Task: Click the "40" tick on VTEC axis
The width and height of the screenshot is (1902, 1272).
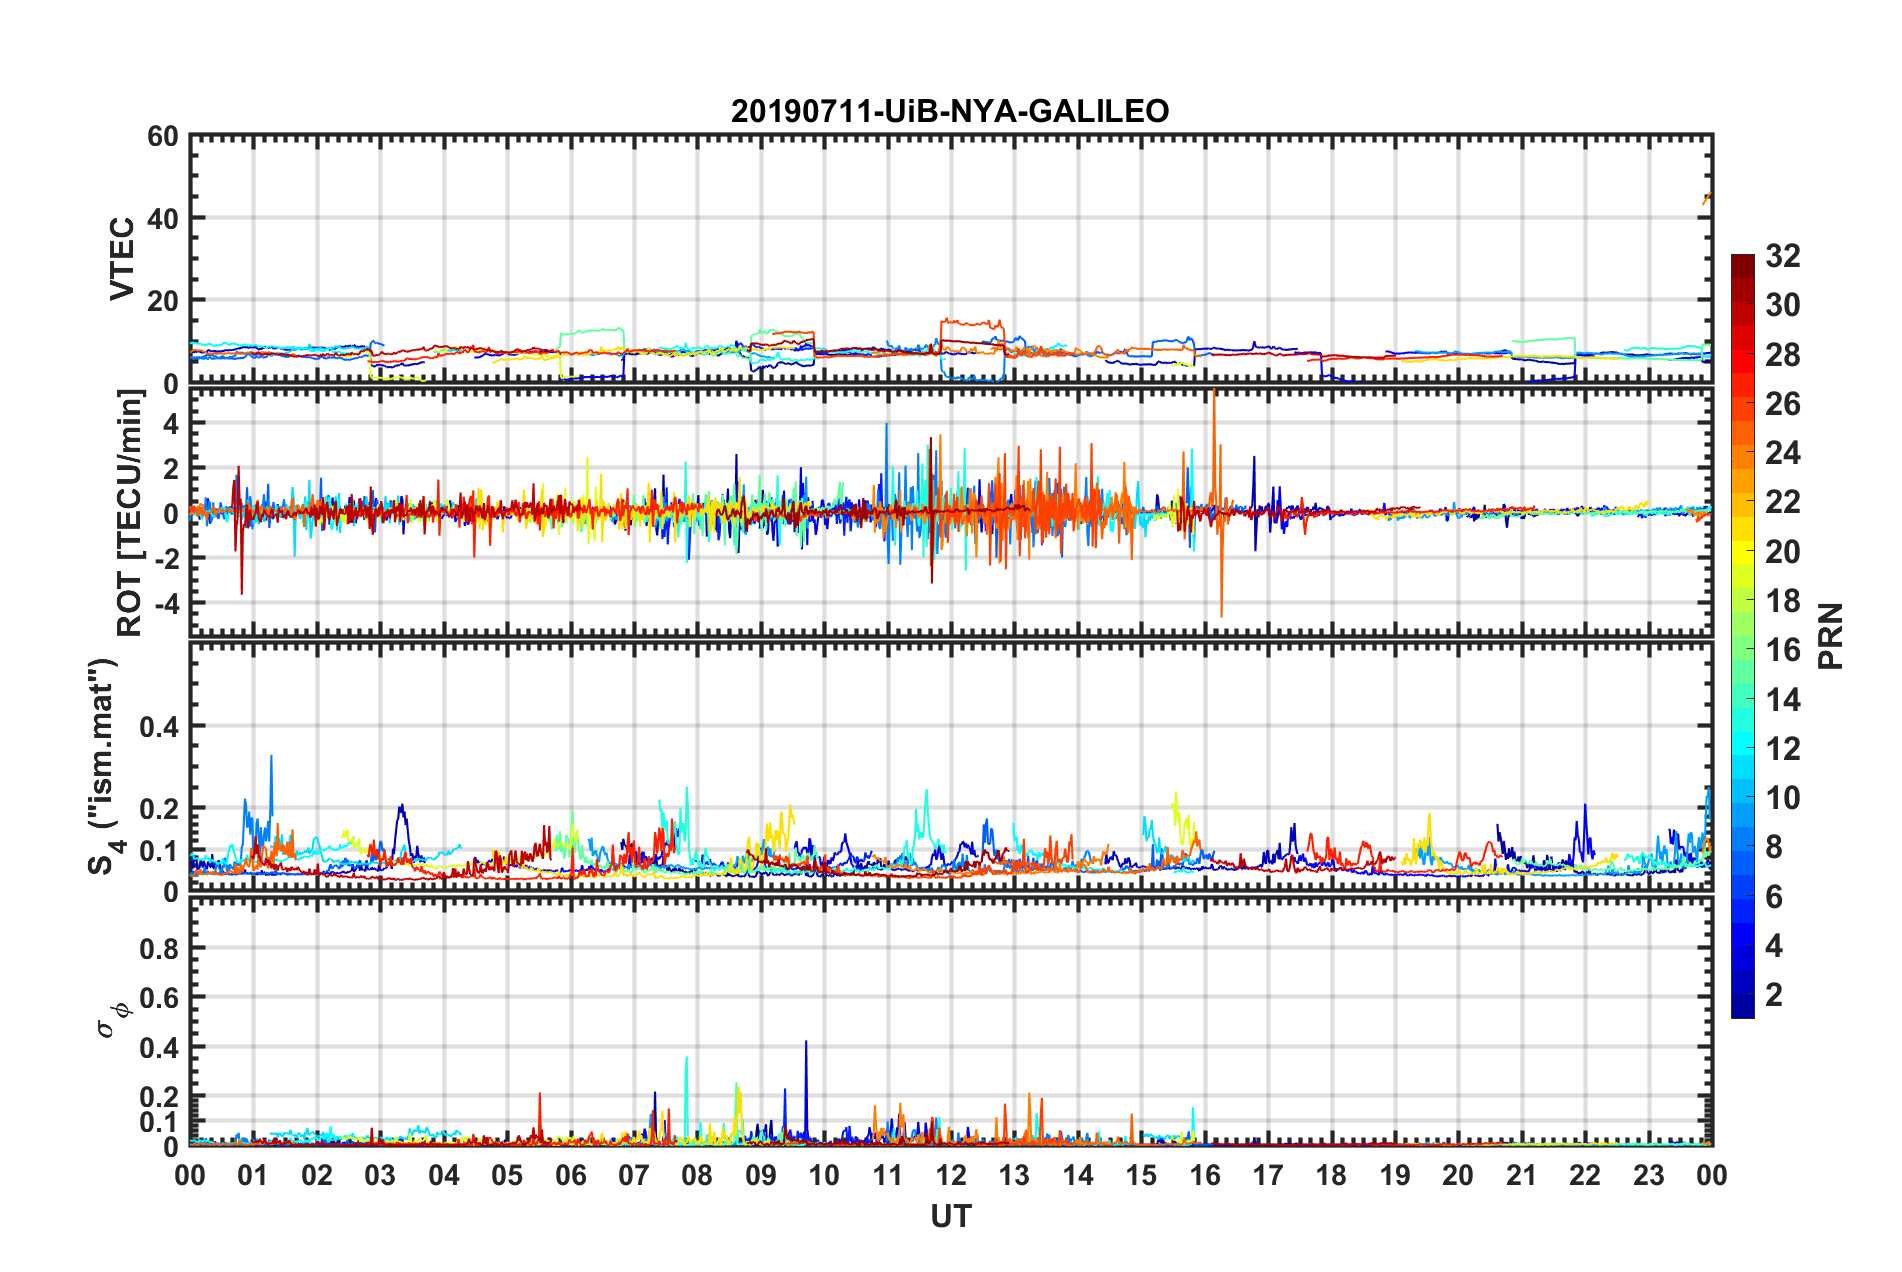Action: [163, 219]
